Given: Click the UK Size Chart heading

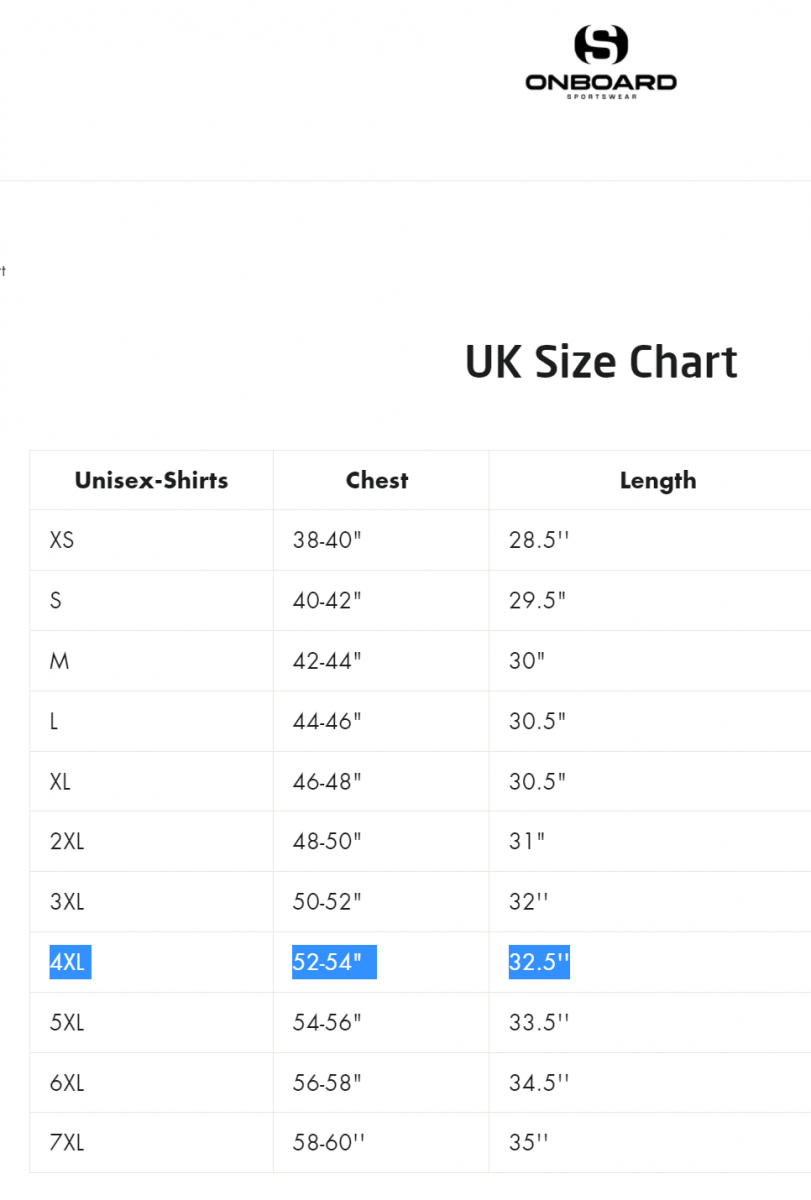Looking at the screenshot, I should click(x=601, y=362).
